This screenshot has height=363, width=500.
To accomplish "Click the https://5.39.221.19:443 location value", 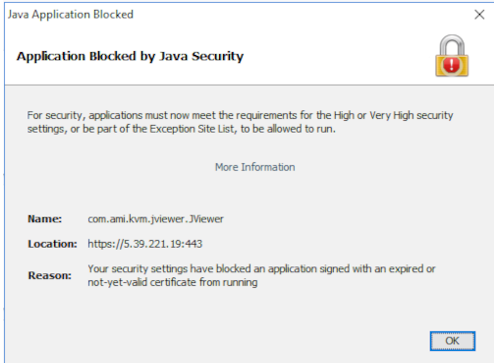I will 145,244.
